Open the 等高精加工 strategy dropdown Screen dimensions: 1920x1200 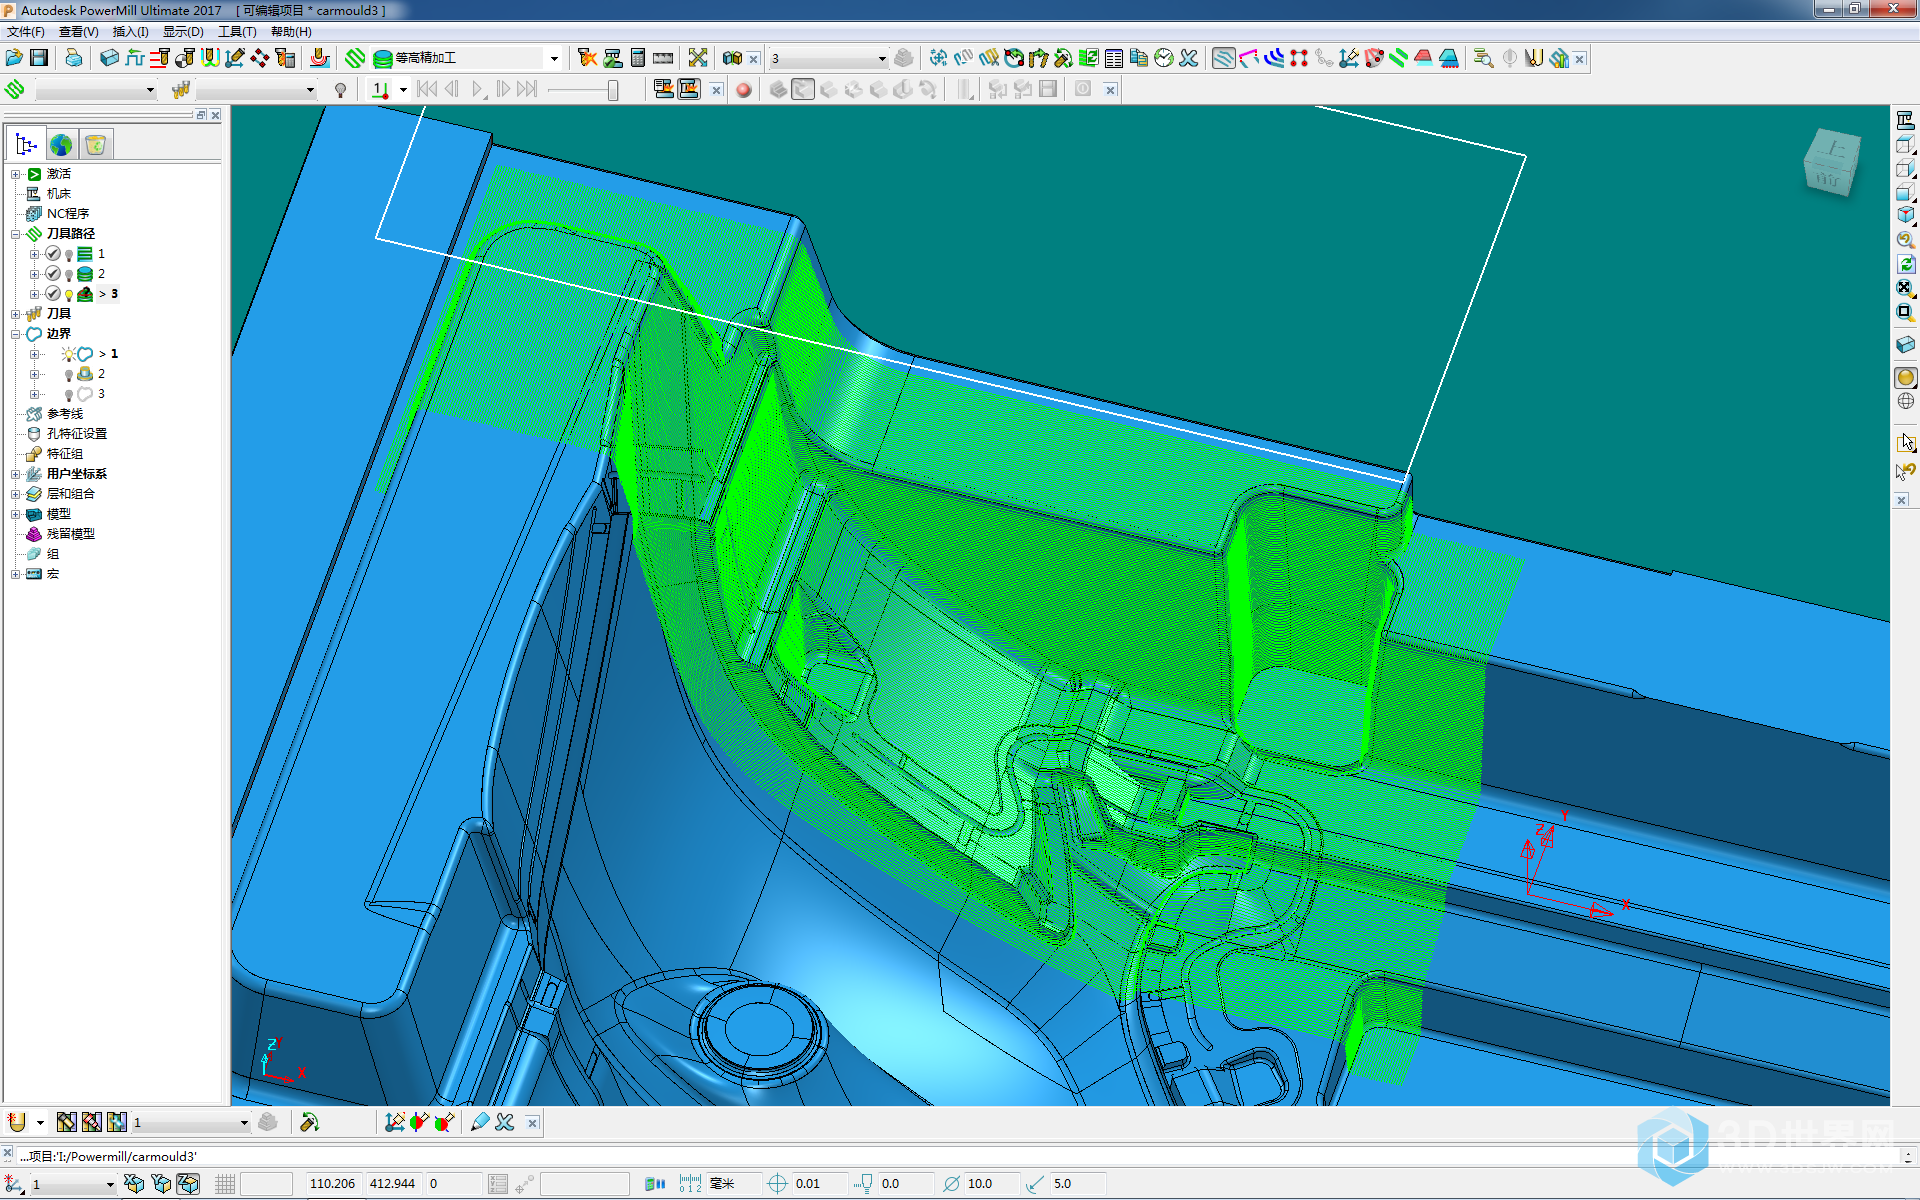554,58
